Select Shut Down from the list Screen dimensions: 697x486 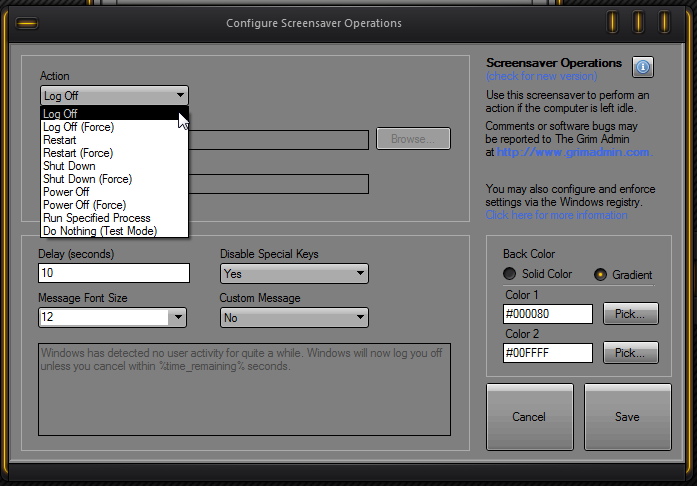[x=114, y=166]
